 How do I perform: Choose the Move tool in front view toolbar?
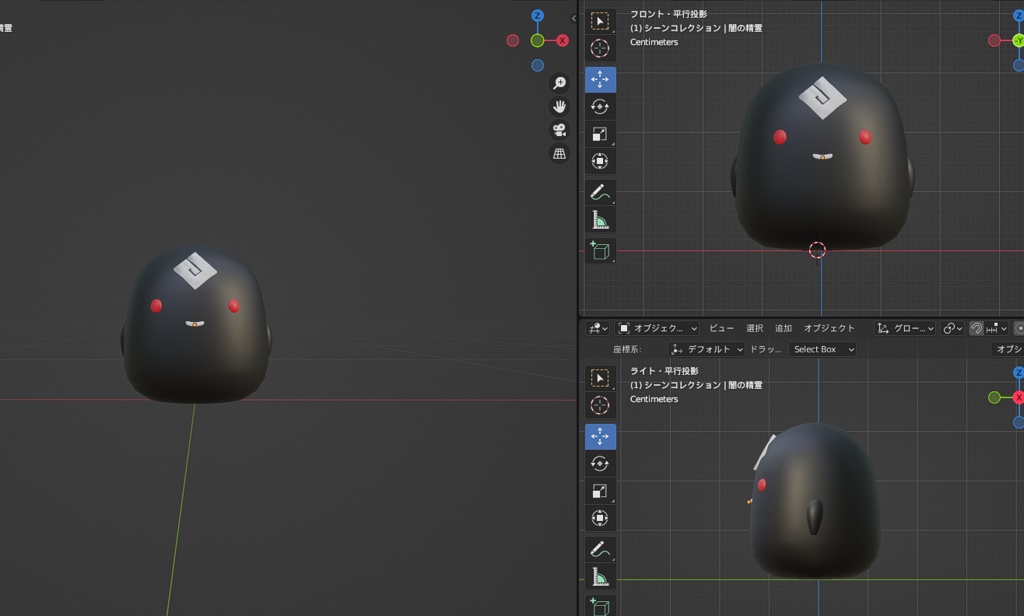(600, 80)
